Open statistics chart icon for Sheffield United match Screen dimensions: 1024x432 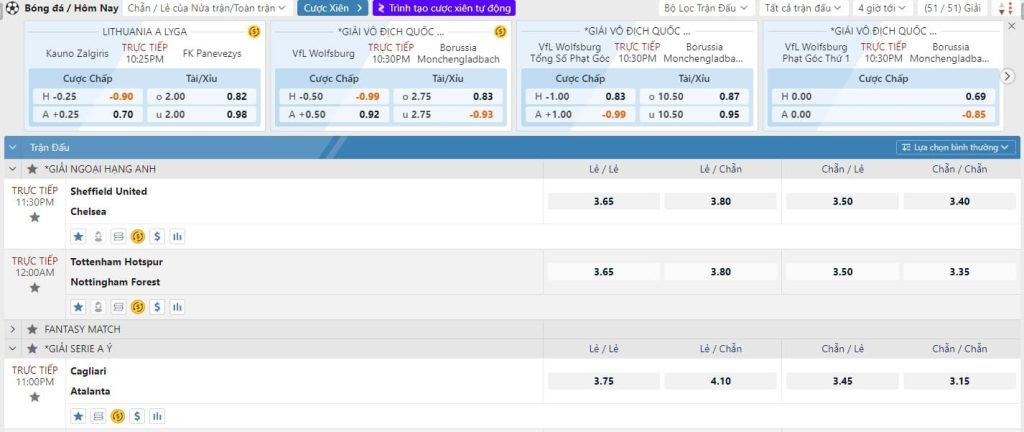click(177, 237)
